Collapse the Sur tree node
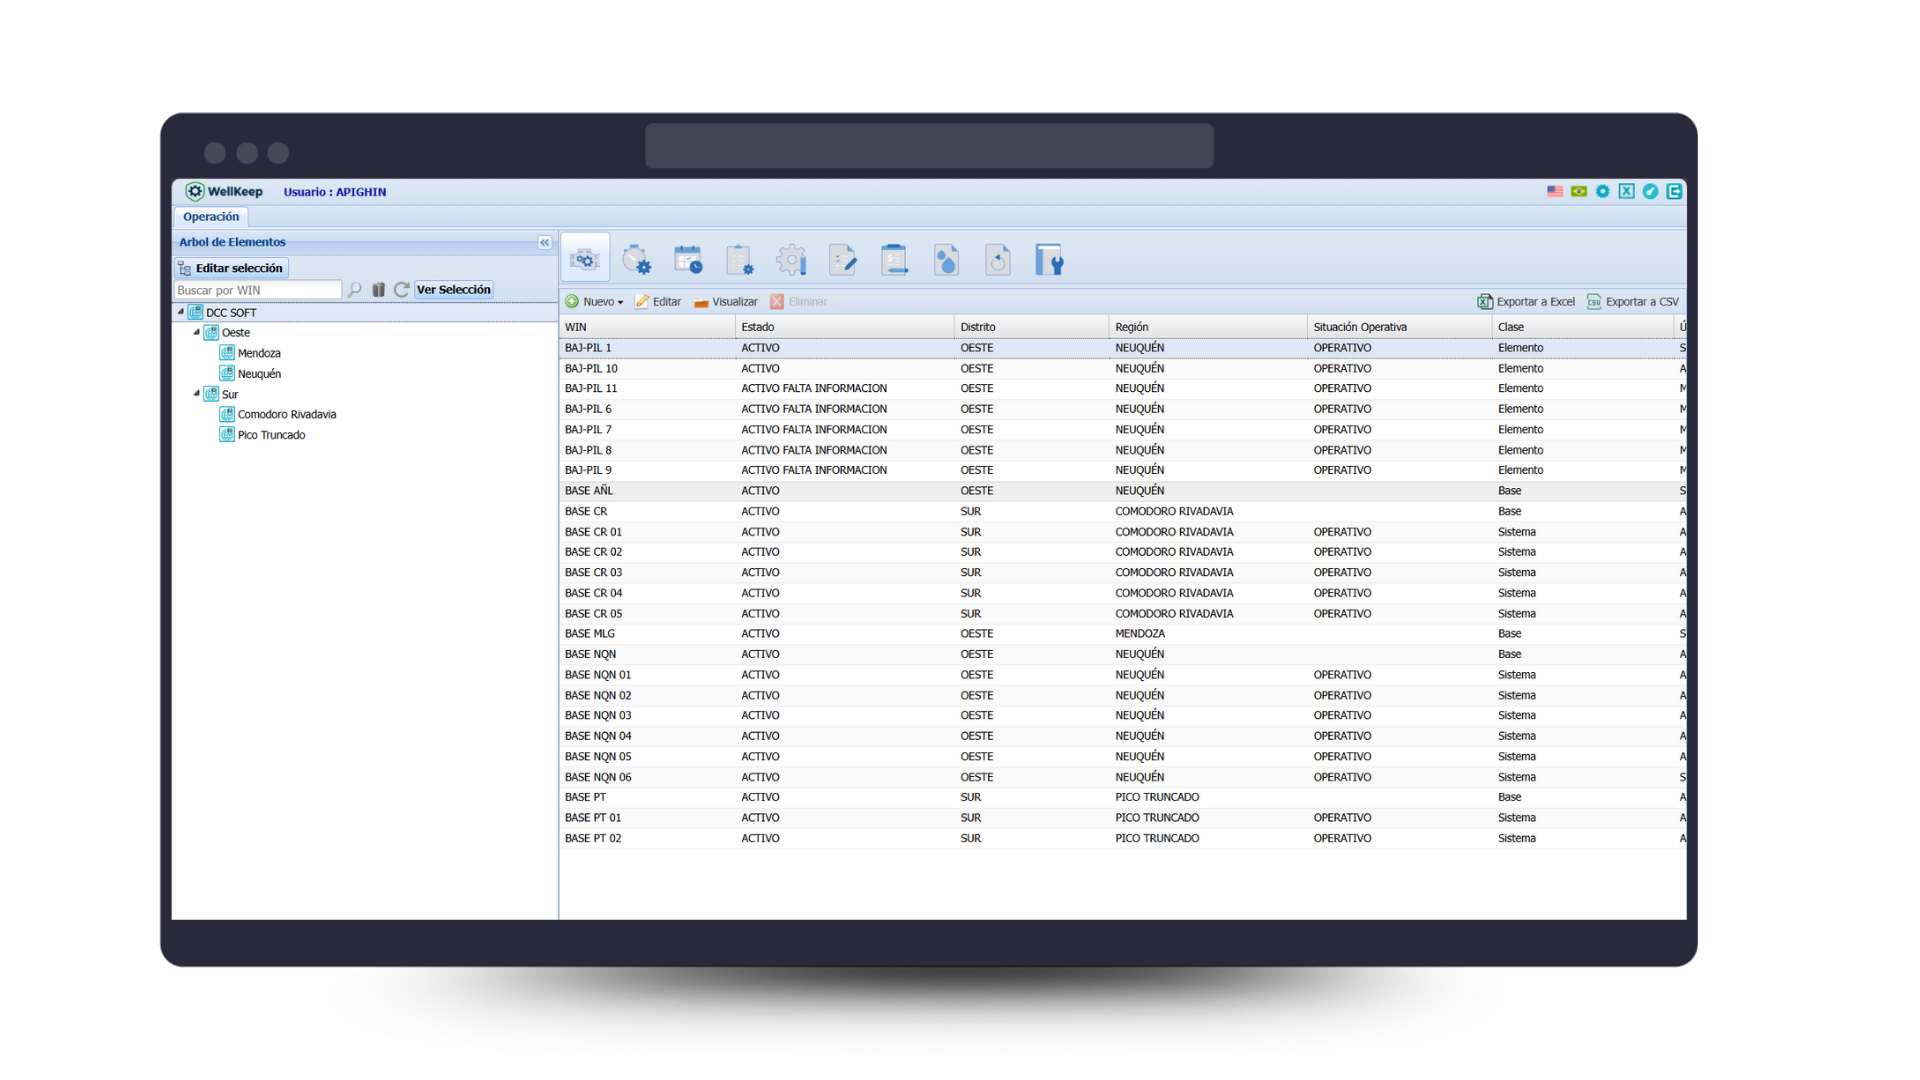This screenshot has height=1080, width=1920. [196, 394]
